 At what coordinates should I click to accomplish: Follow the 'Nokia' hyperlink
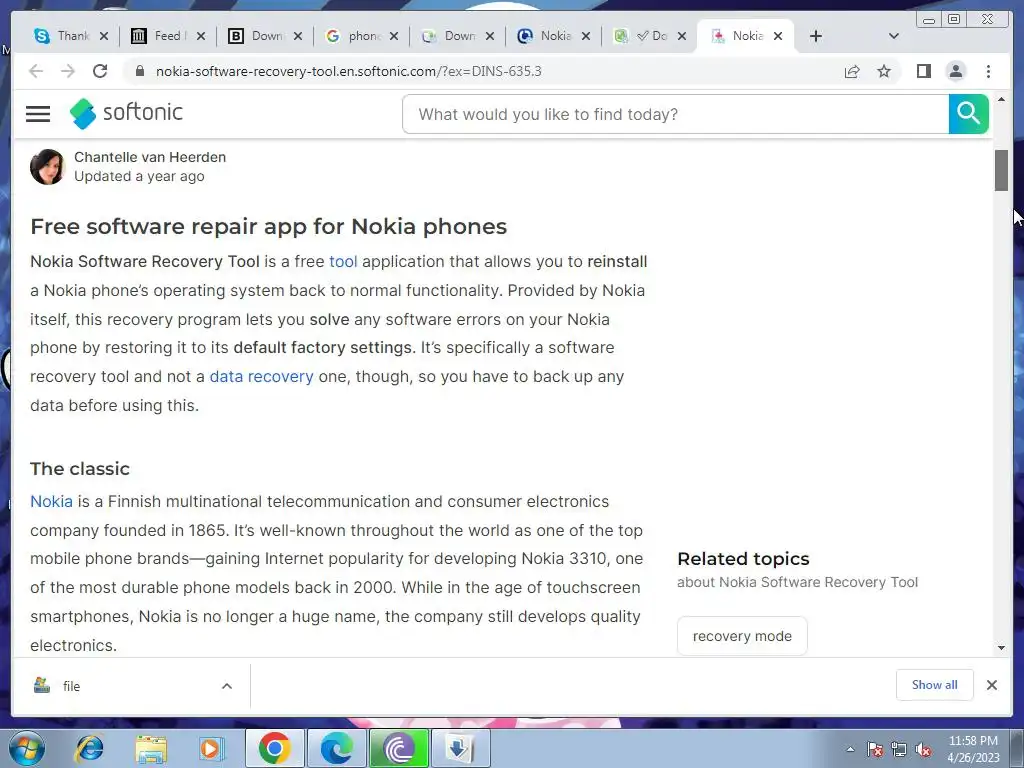[51, 502]
